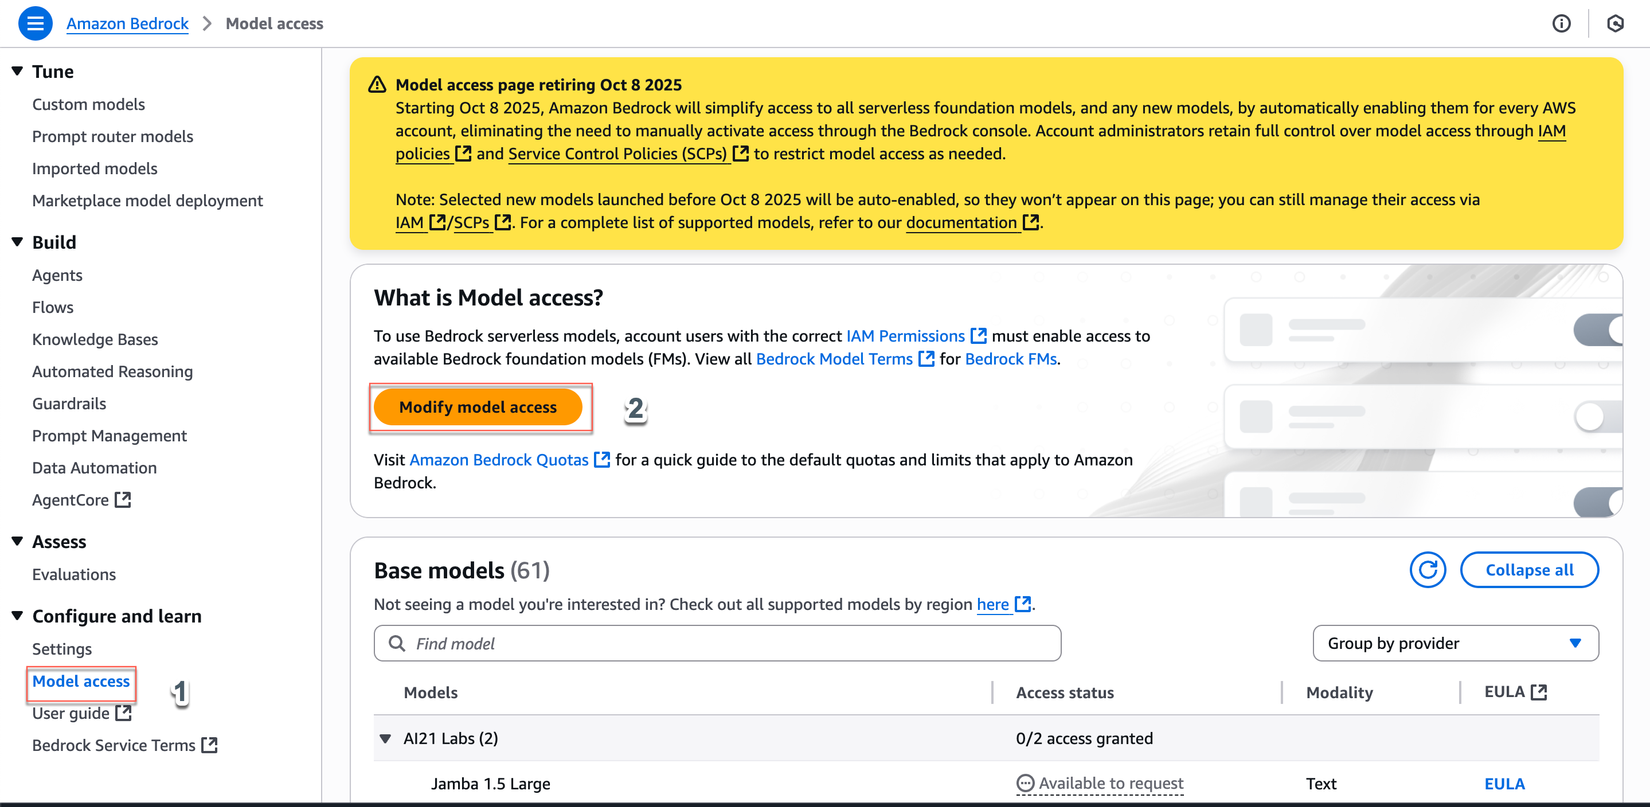This screenshot has height=807, width=1650.
Task: Refresh the base models list
Action: pyautogui.click(x=1427, y=570)
